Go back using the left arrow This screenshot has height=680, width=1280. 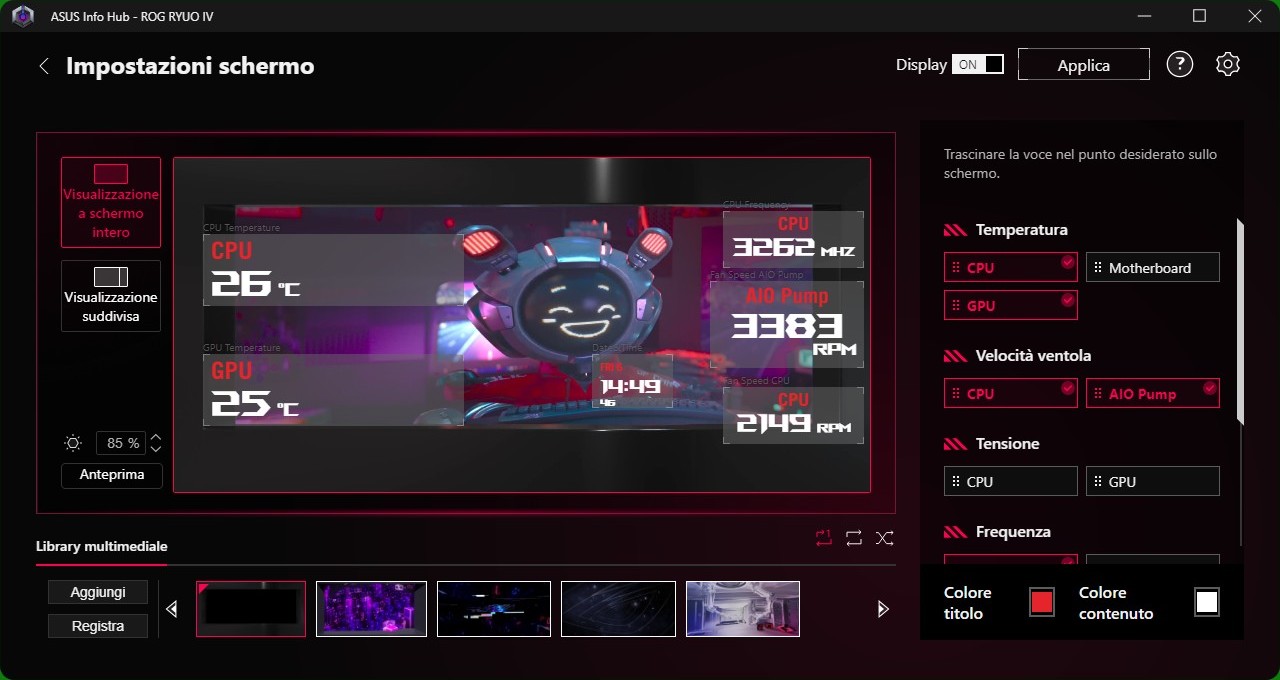(44, 66)
